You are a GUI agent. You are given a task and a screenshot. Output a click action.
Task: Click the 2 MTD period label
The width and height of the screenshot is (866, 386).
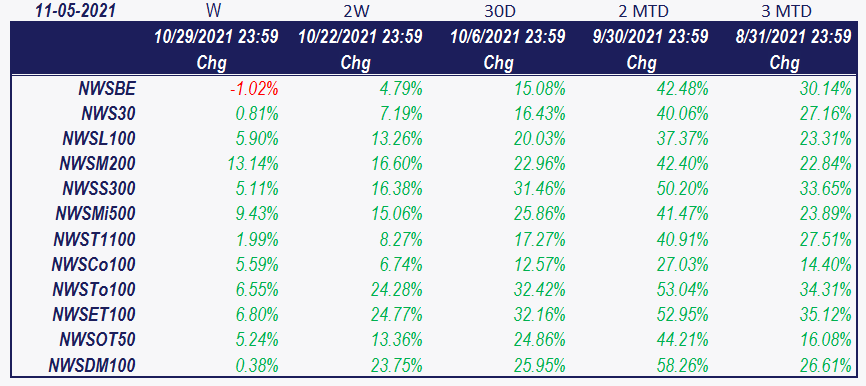[642, 11]
